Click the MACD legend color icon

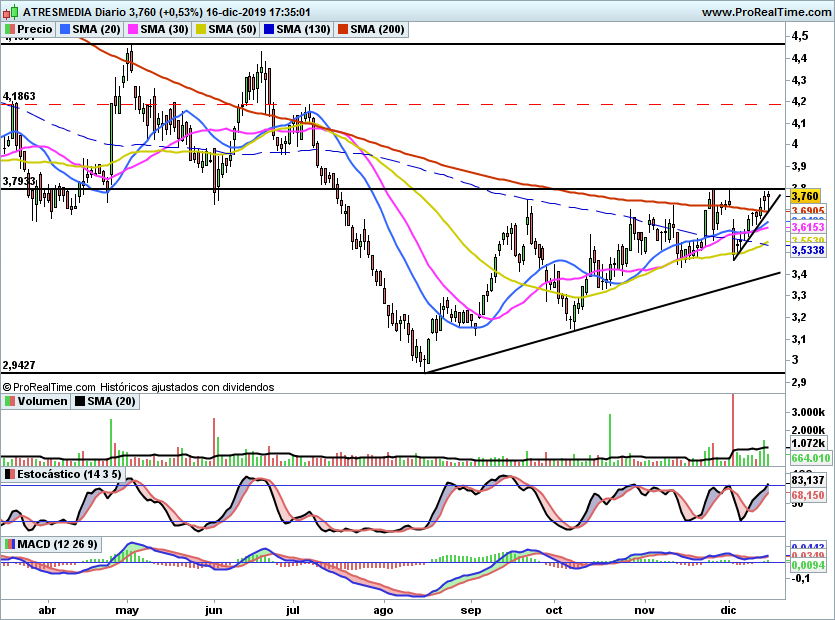(10, 544)
